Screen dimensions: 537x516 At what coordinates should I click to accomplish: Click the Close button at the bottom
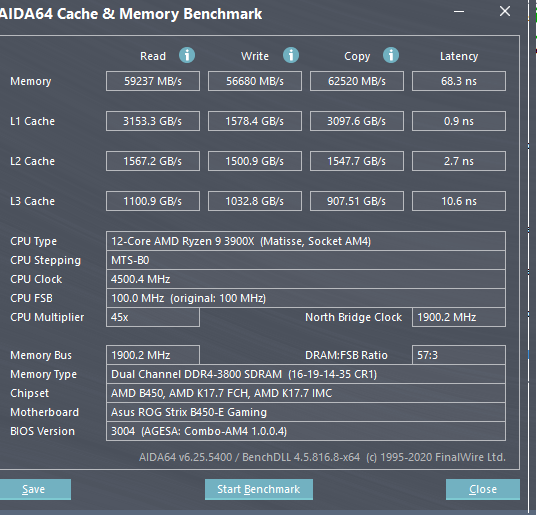(x=483, y=489)
